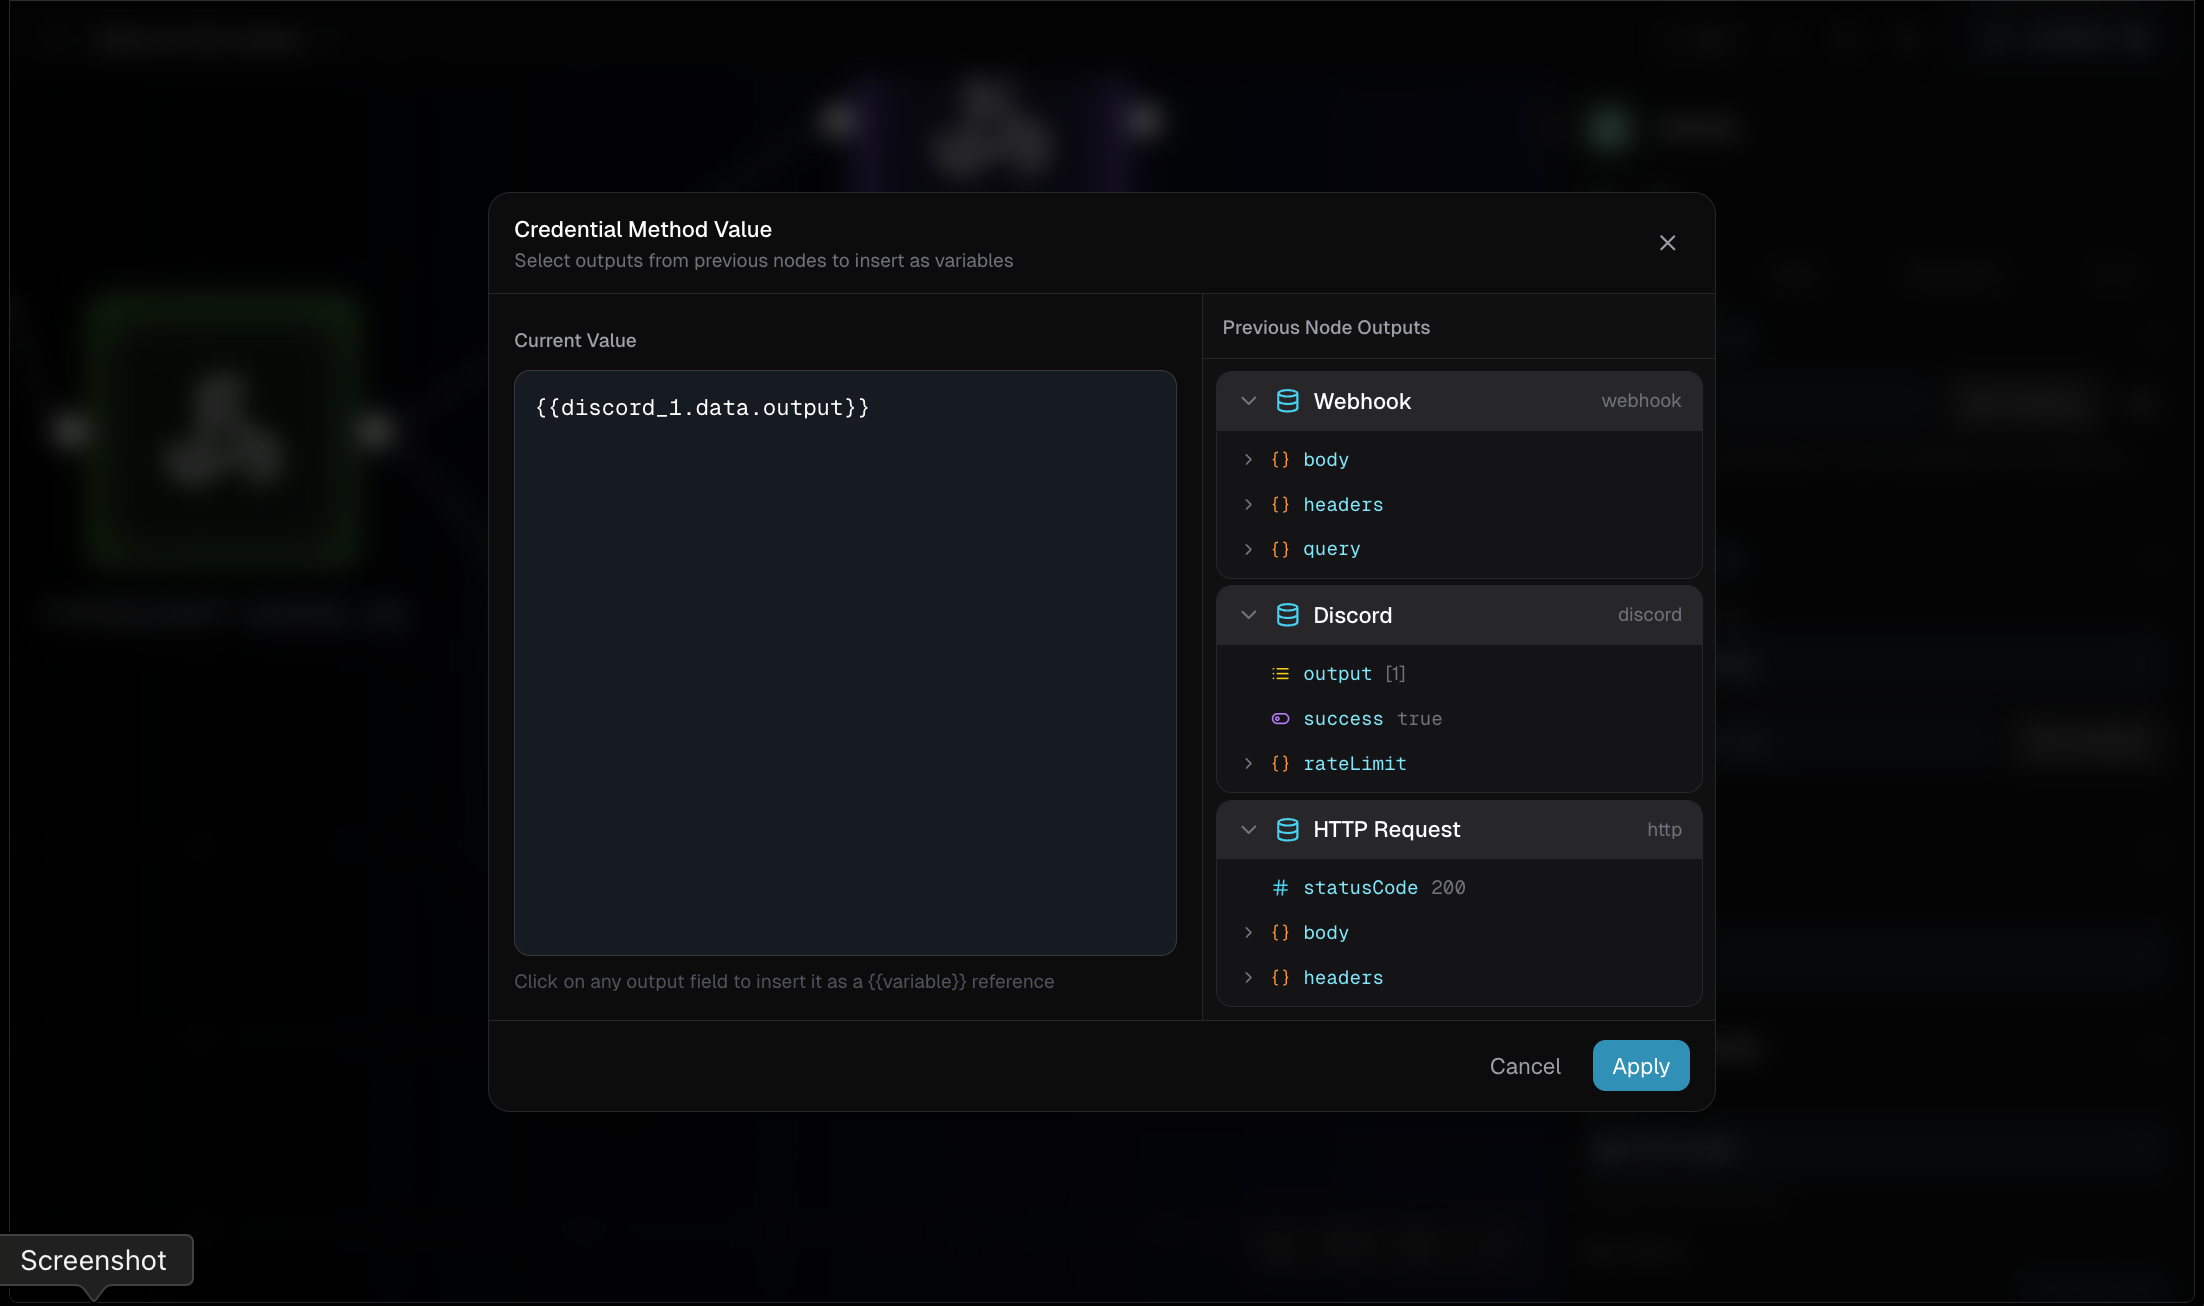The width and height of the screenshot is (2204, 1306).
Task: Apply the credential method value
Action: point(1641,1066)
